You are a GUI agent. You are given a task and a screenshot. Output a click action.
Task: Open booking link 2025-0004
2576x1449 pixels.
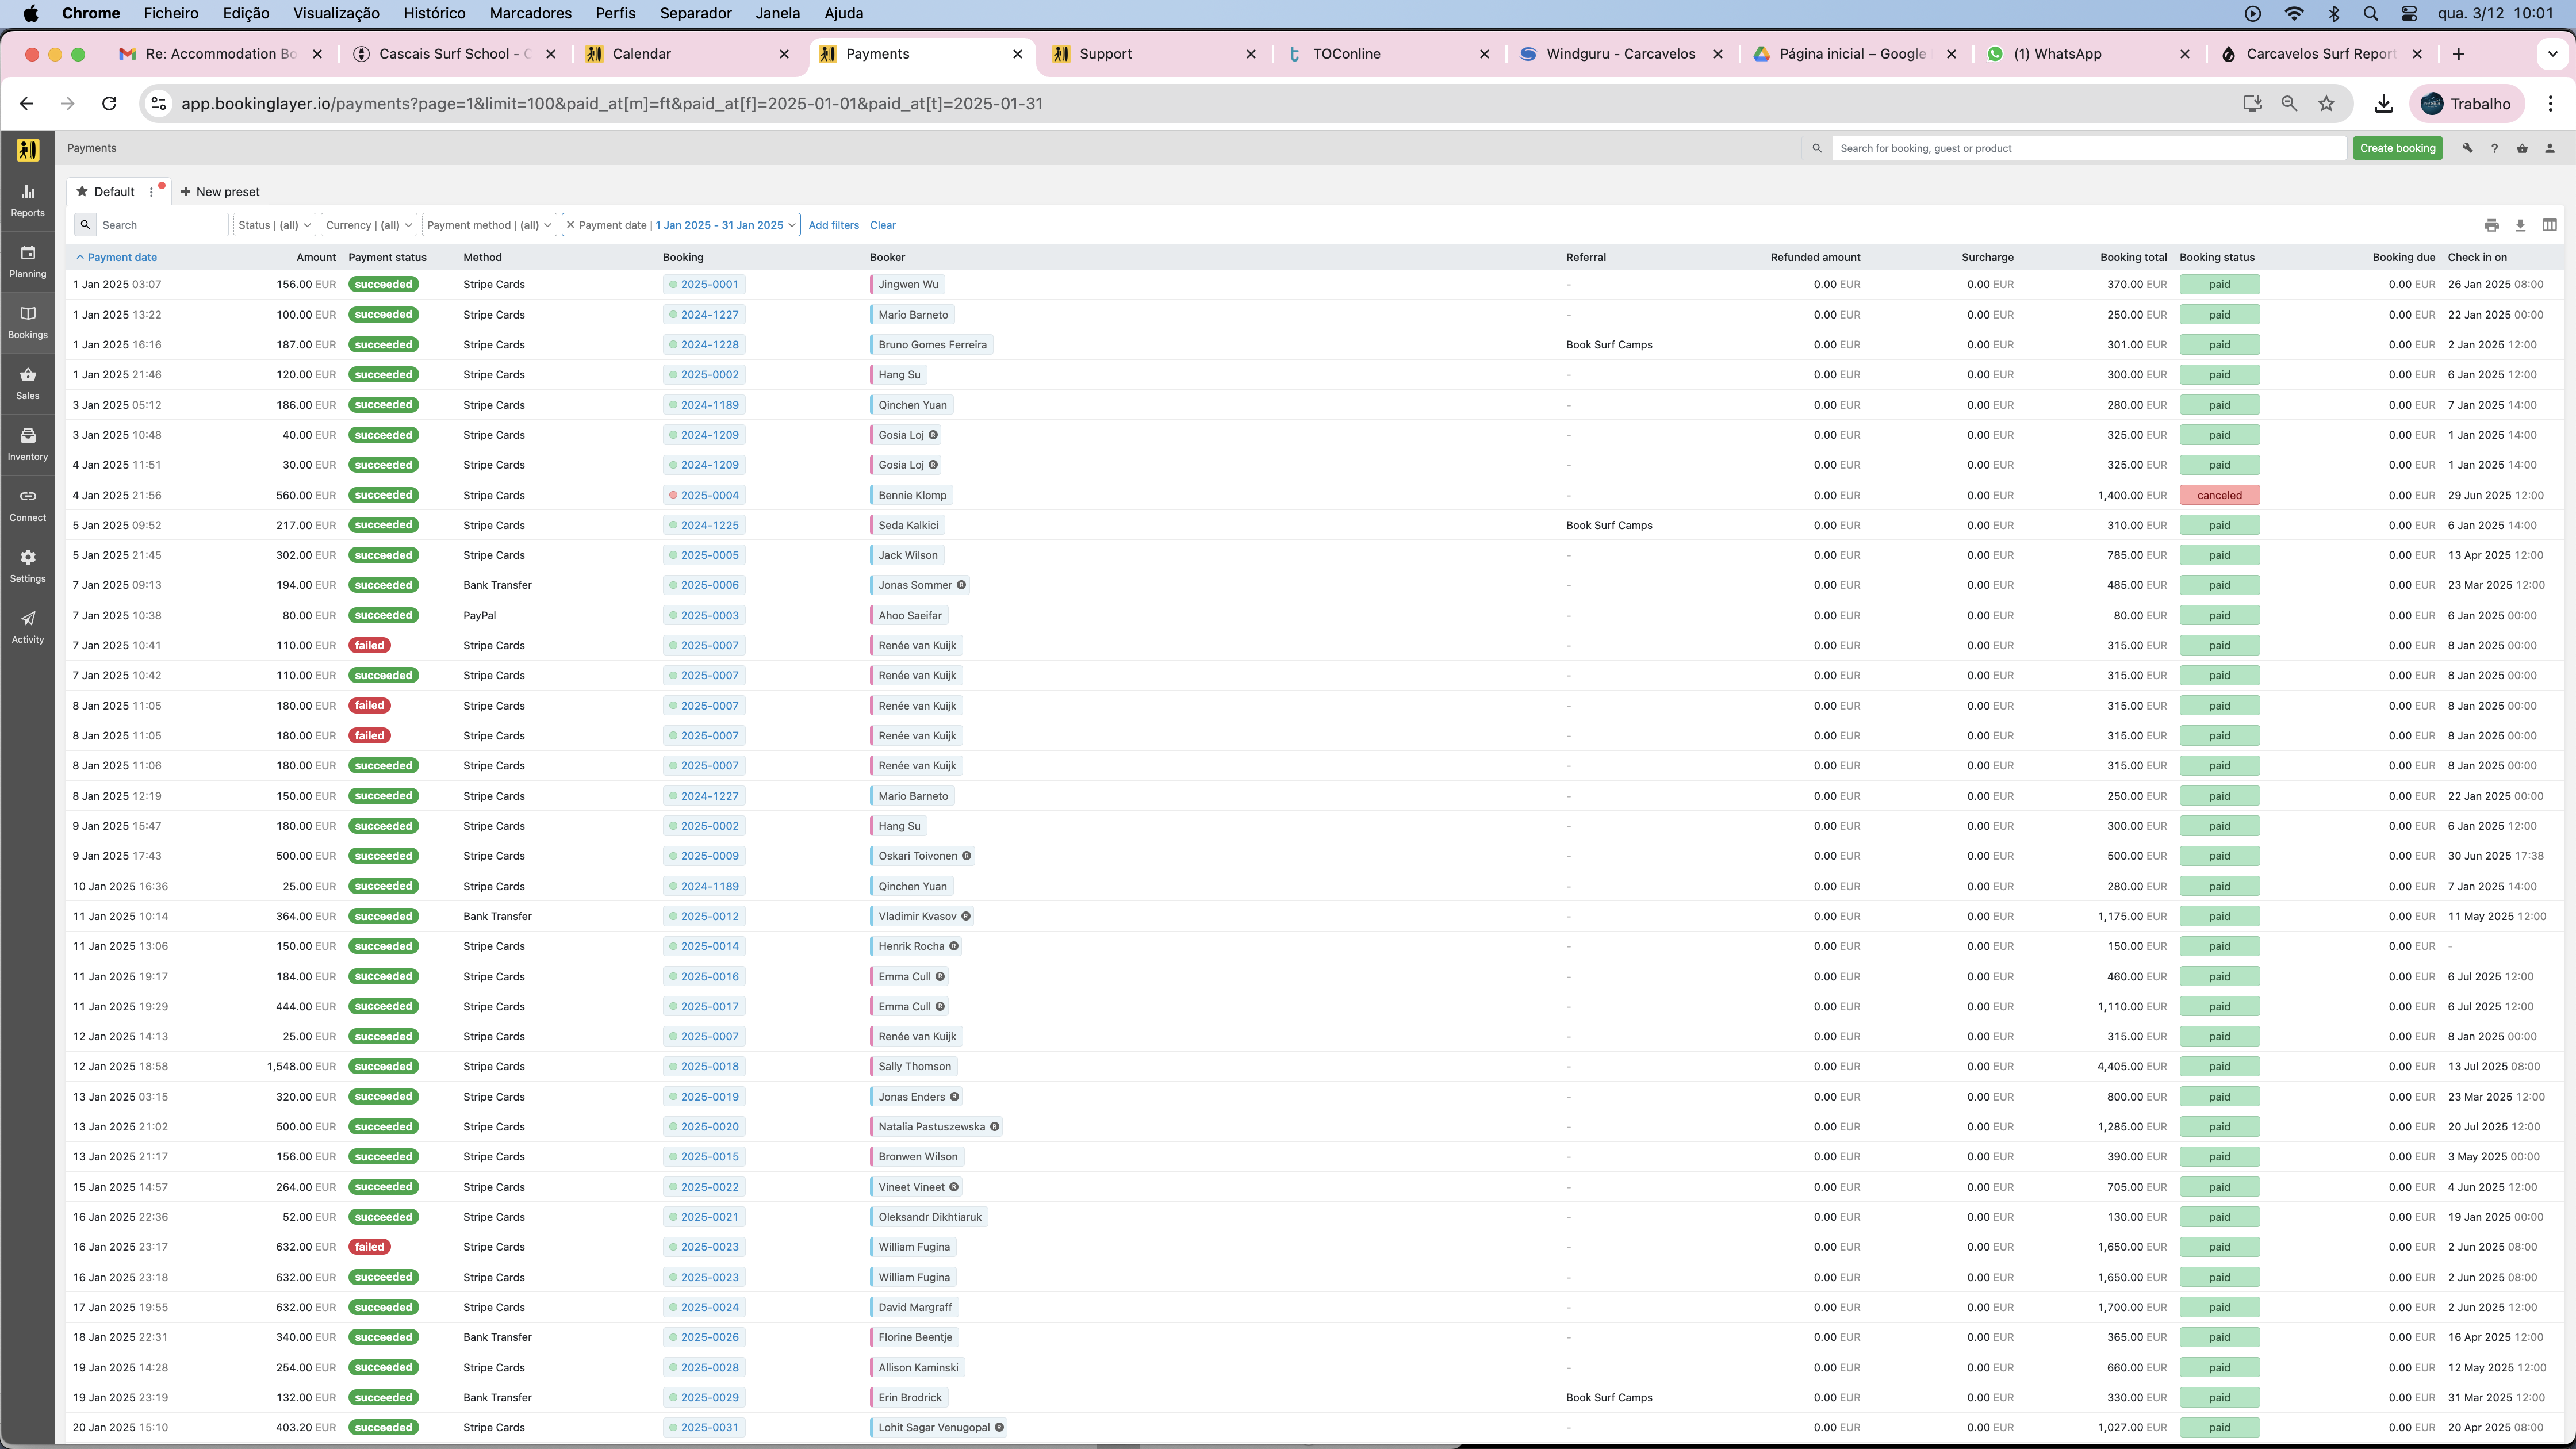coord(709,495)
